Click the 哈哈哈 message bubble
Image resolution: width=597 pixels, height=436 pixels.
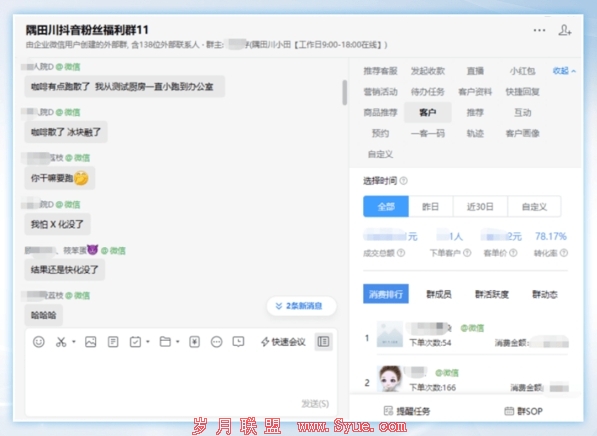(43, 315)
